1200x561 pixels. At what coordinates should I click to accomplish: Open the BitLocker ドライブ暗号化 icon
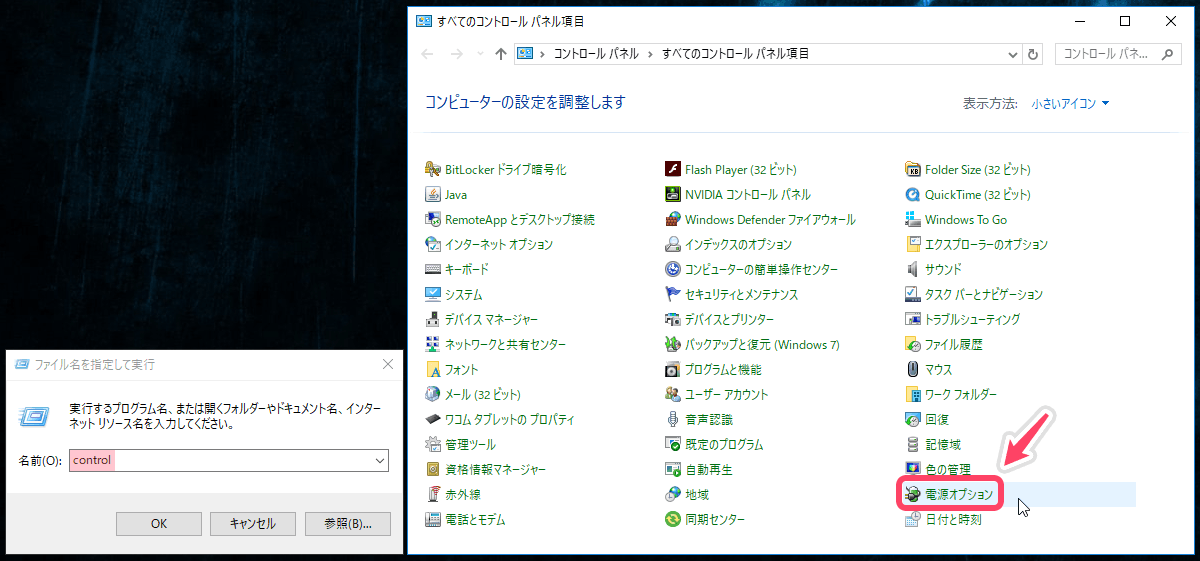pyautogui.click(x=433, y=170)
